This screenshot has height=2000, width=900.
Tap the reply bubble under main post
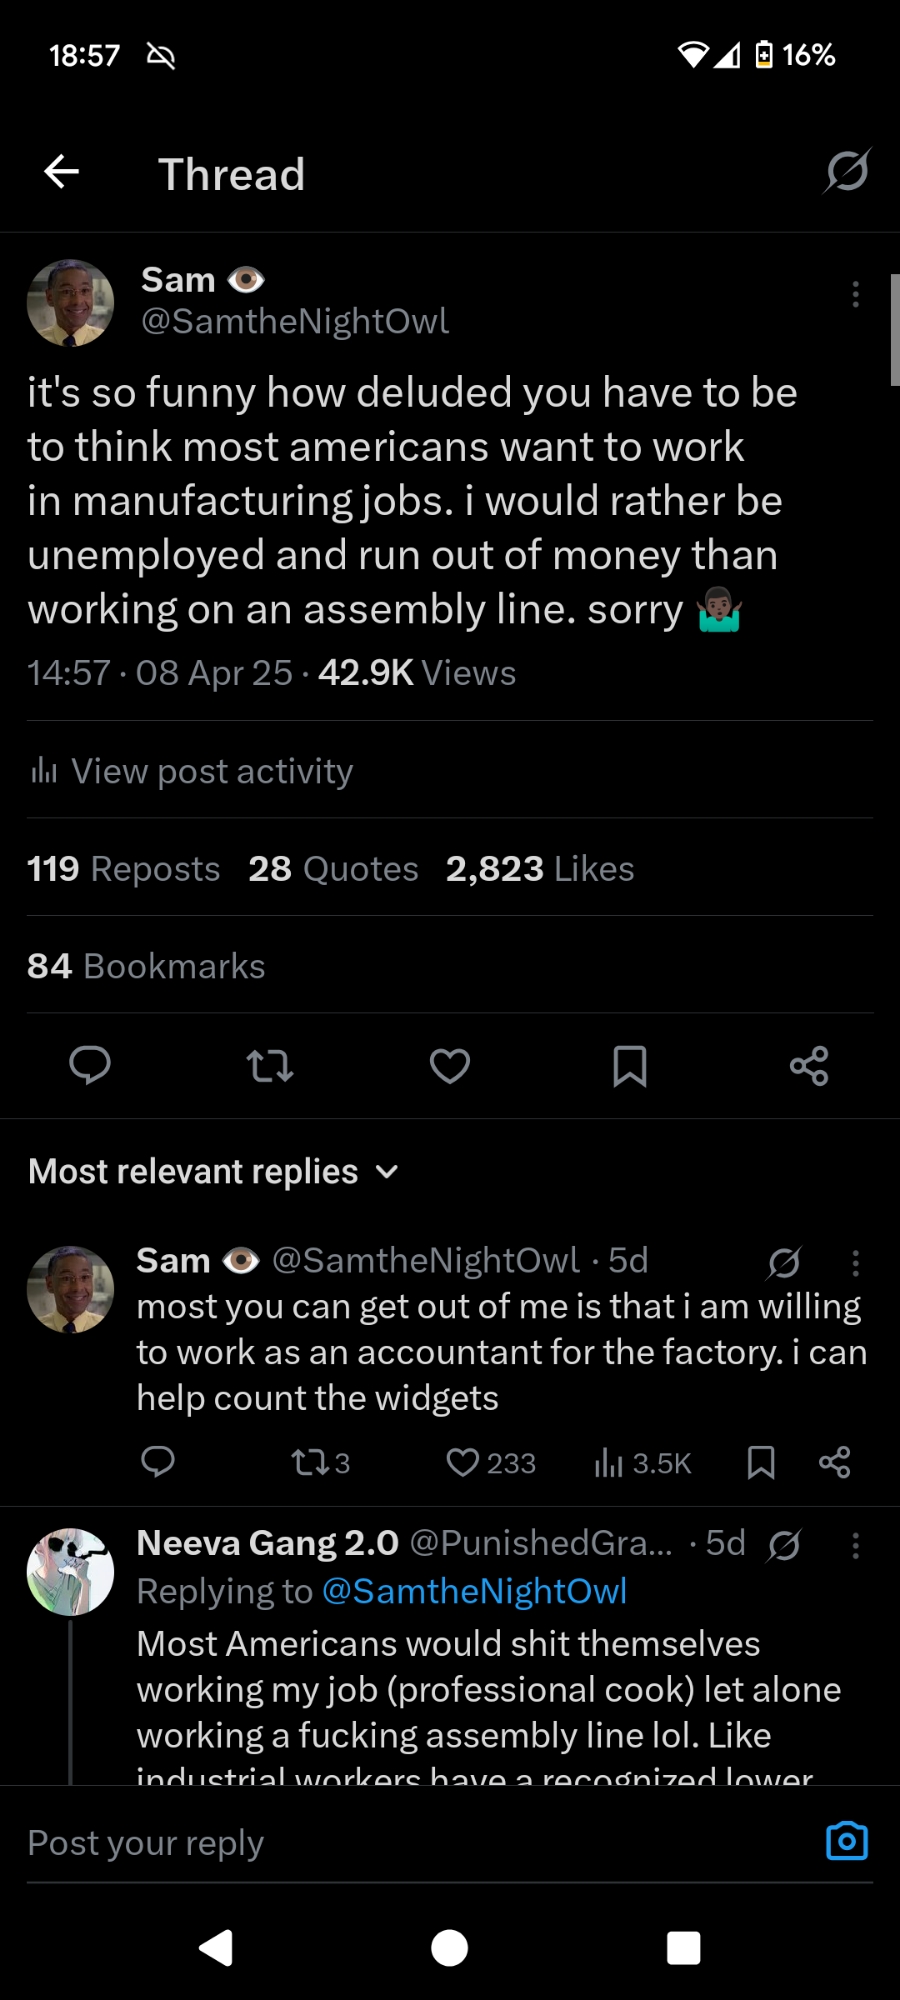click(90, 1066)
